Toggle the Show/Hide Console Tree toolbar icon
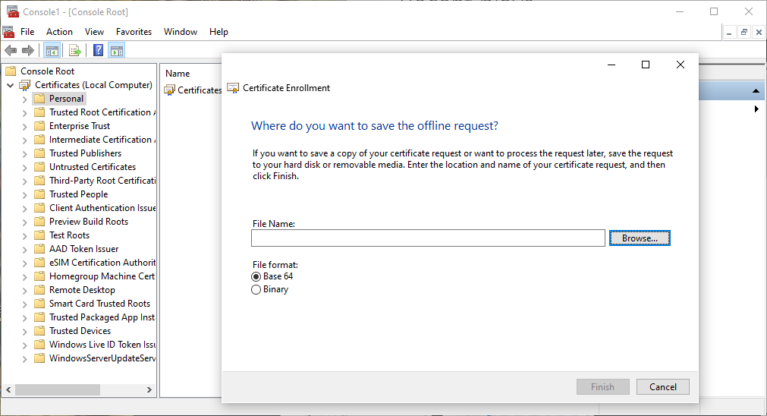This screenshot has height=416, width=767. point(51,51)
